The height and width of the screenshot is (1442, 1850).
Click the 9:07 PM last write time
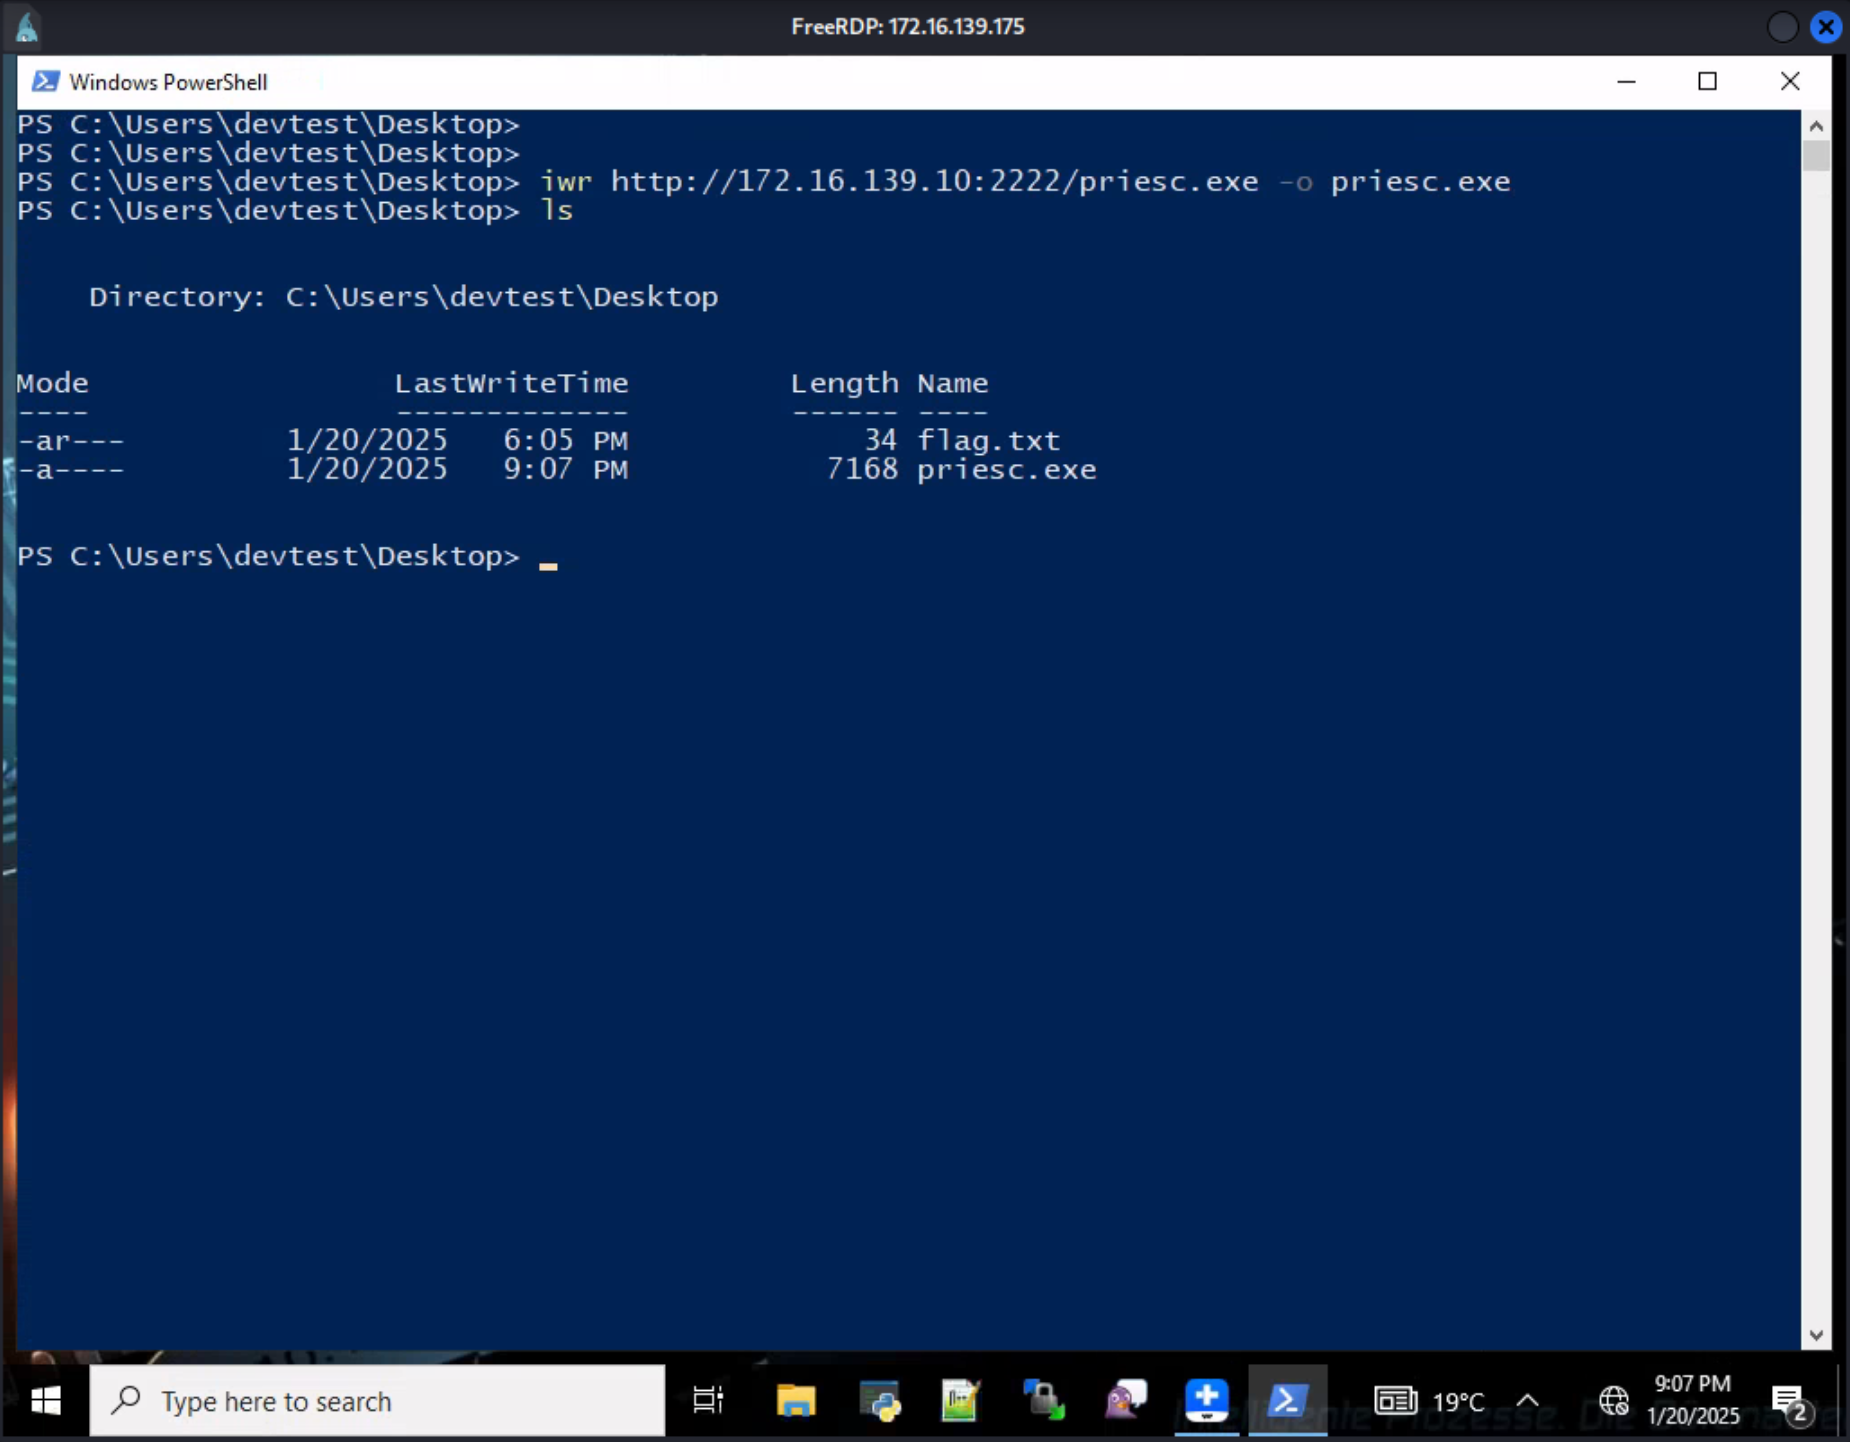(x=565, y=469)
